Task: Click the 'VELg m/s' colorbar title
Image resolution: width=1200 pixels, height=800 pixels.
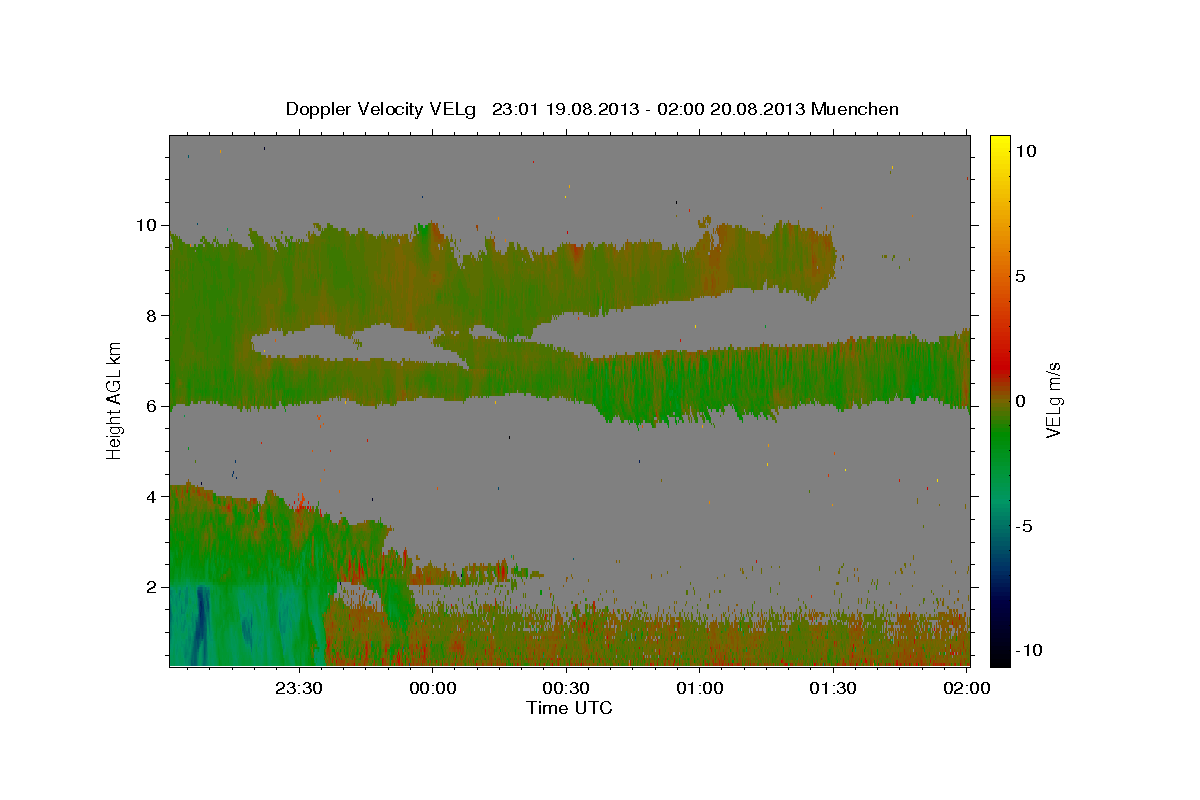Action: [1055, 399]
